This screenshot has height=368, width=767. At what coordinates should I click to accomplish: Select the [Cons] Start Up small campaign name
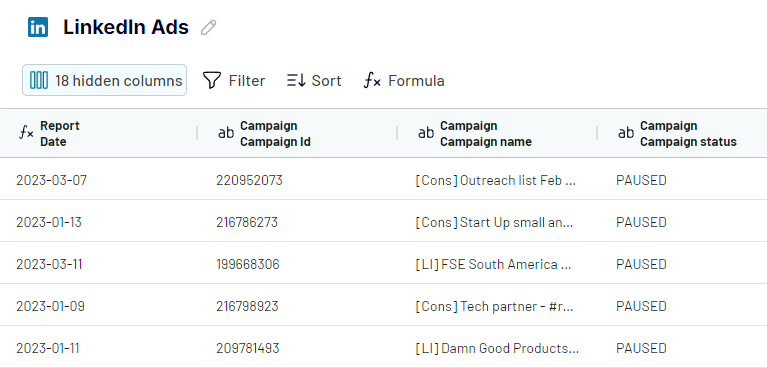[x=494, y=222]
